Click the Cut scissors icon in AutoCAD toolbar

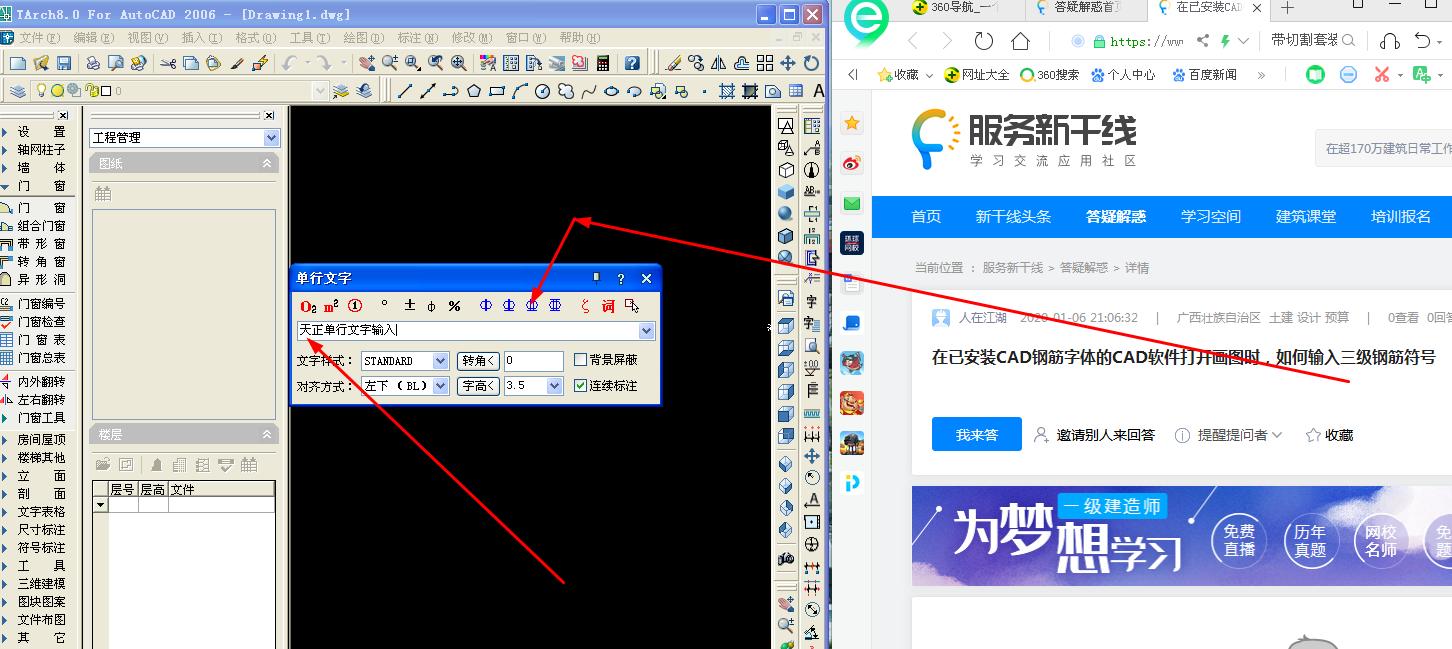[x=167, y=63]
